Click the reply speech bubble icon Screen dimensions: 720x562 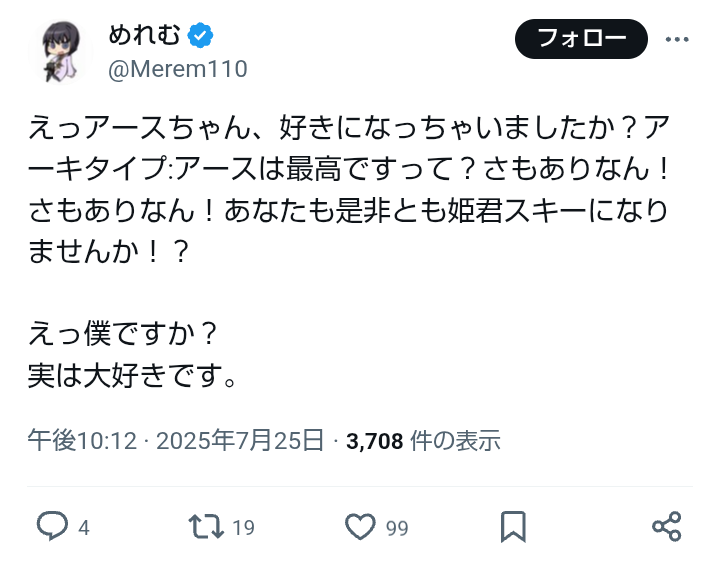click(x=51, y=526)
